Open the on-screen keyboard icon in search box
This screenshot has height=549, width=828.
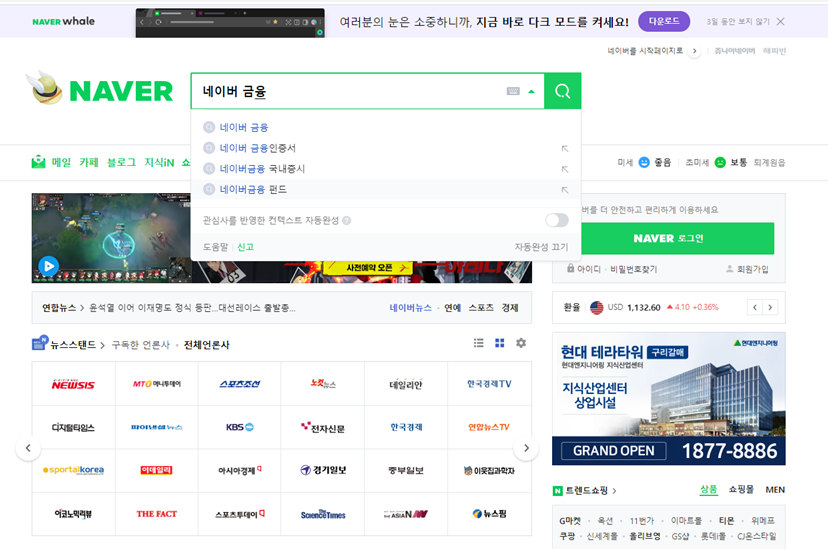tap(513, 91)
